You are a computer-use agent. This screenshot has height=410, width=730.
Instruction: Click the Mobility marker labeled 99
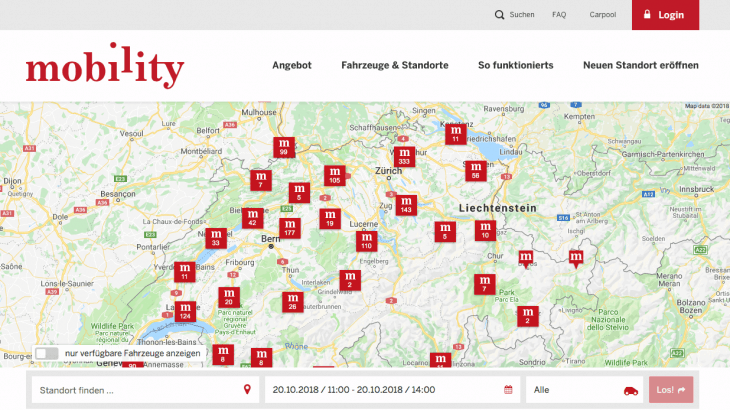pos(284,147)
